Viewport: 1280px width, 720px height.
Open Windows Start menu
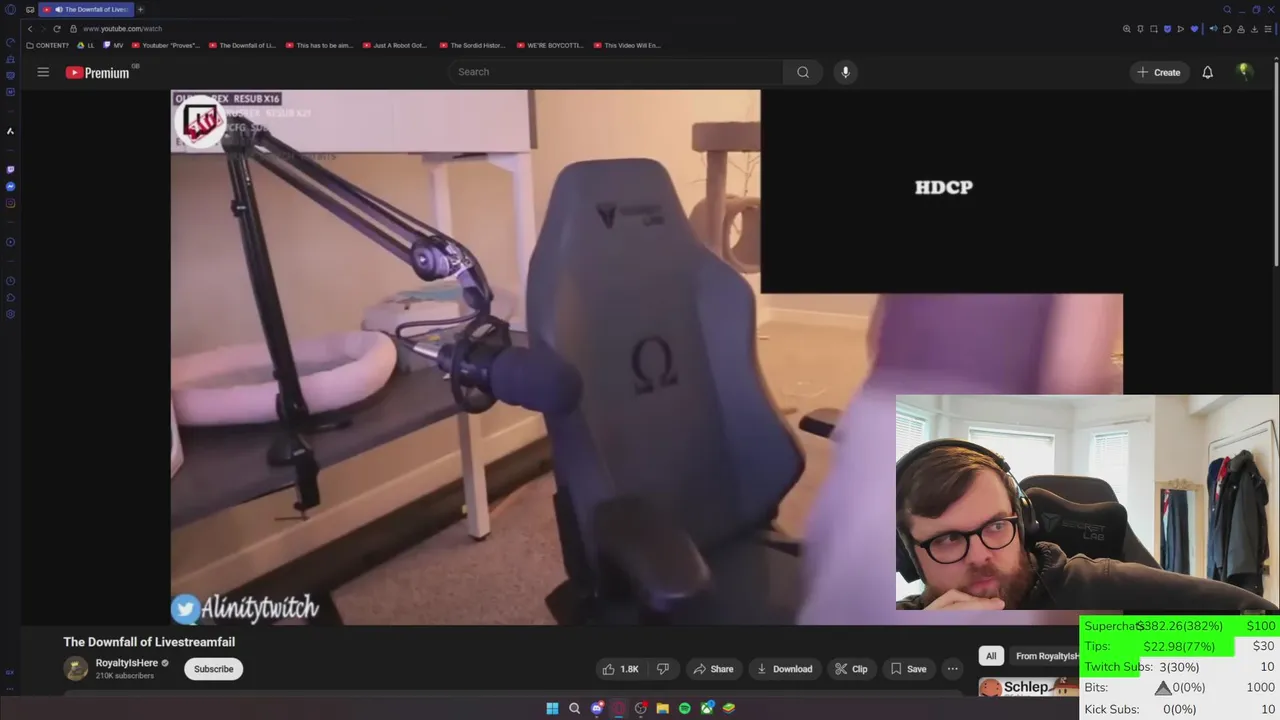click(x=552, y=708)
